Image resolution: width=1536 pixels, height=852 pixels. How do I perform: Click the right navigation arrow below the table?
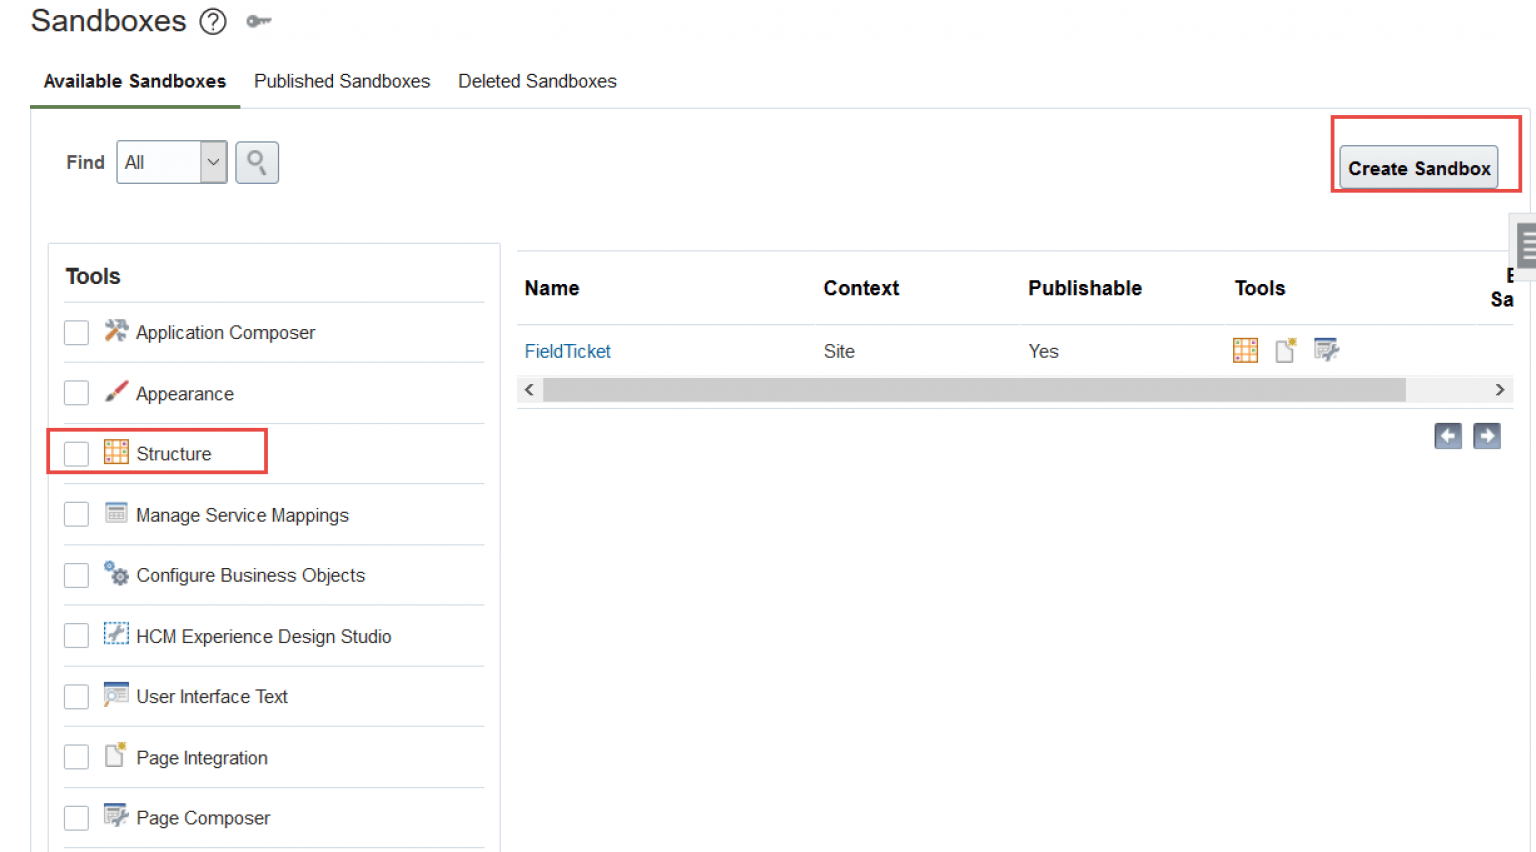1487,436
